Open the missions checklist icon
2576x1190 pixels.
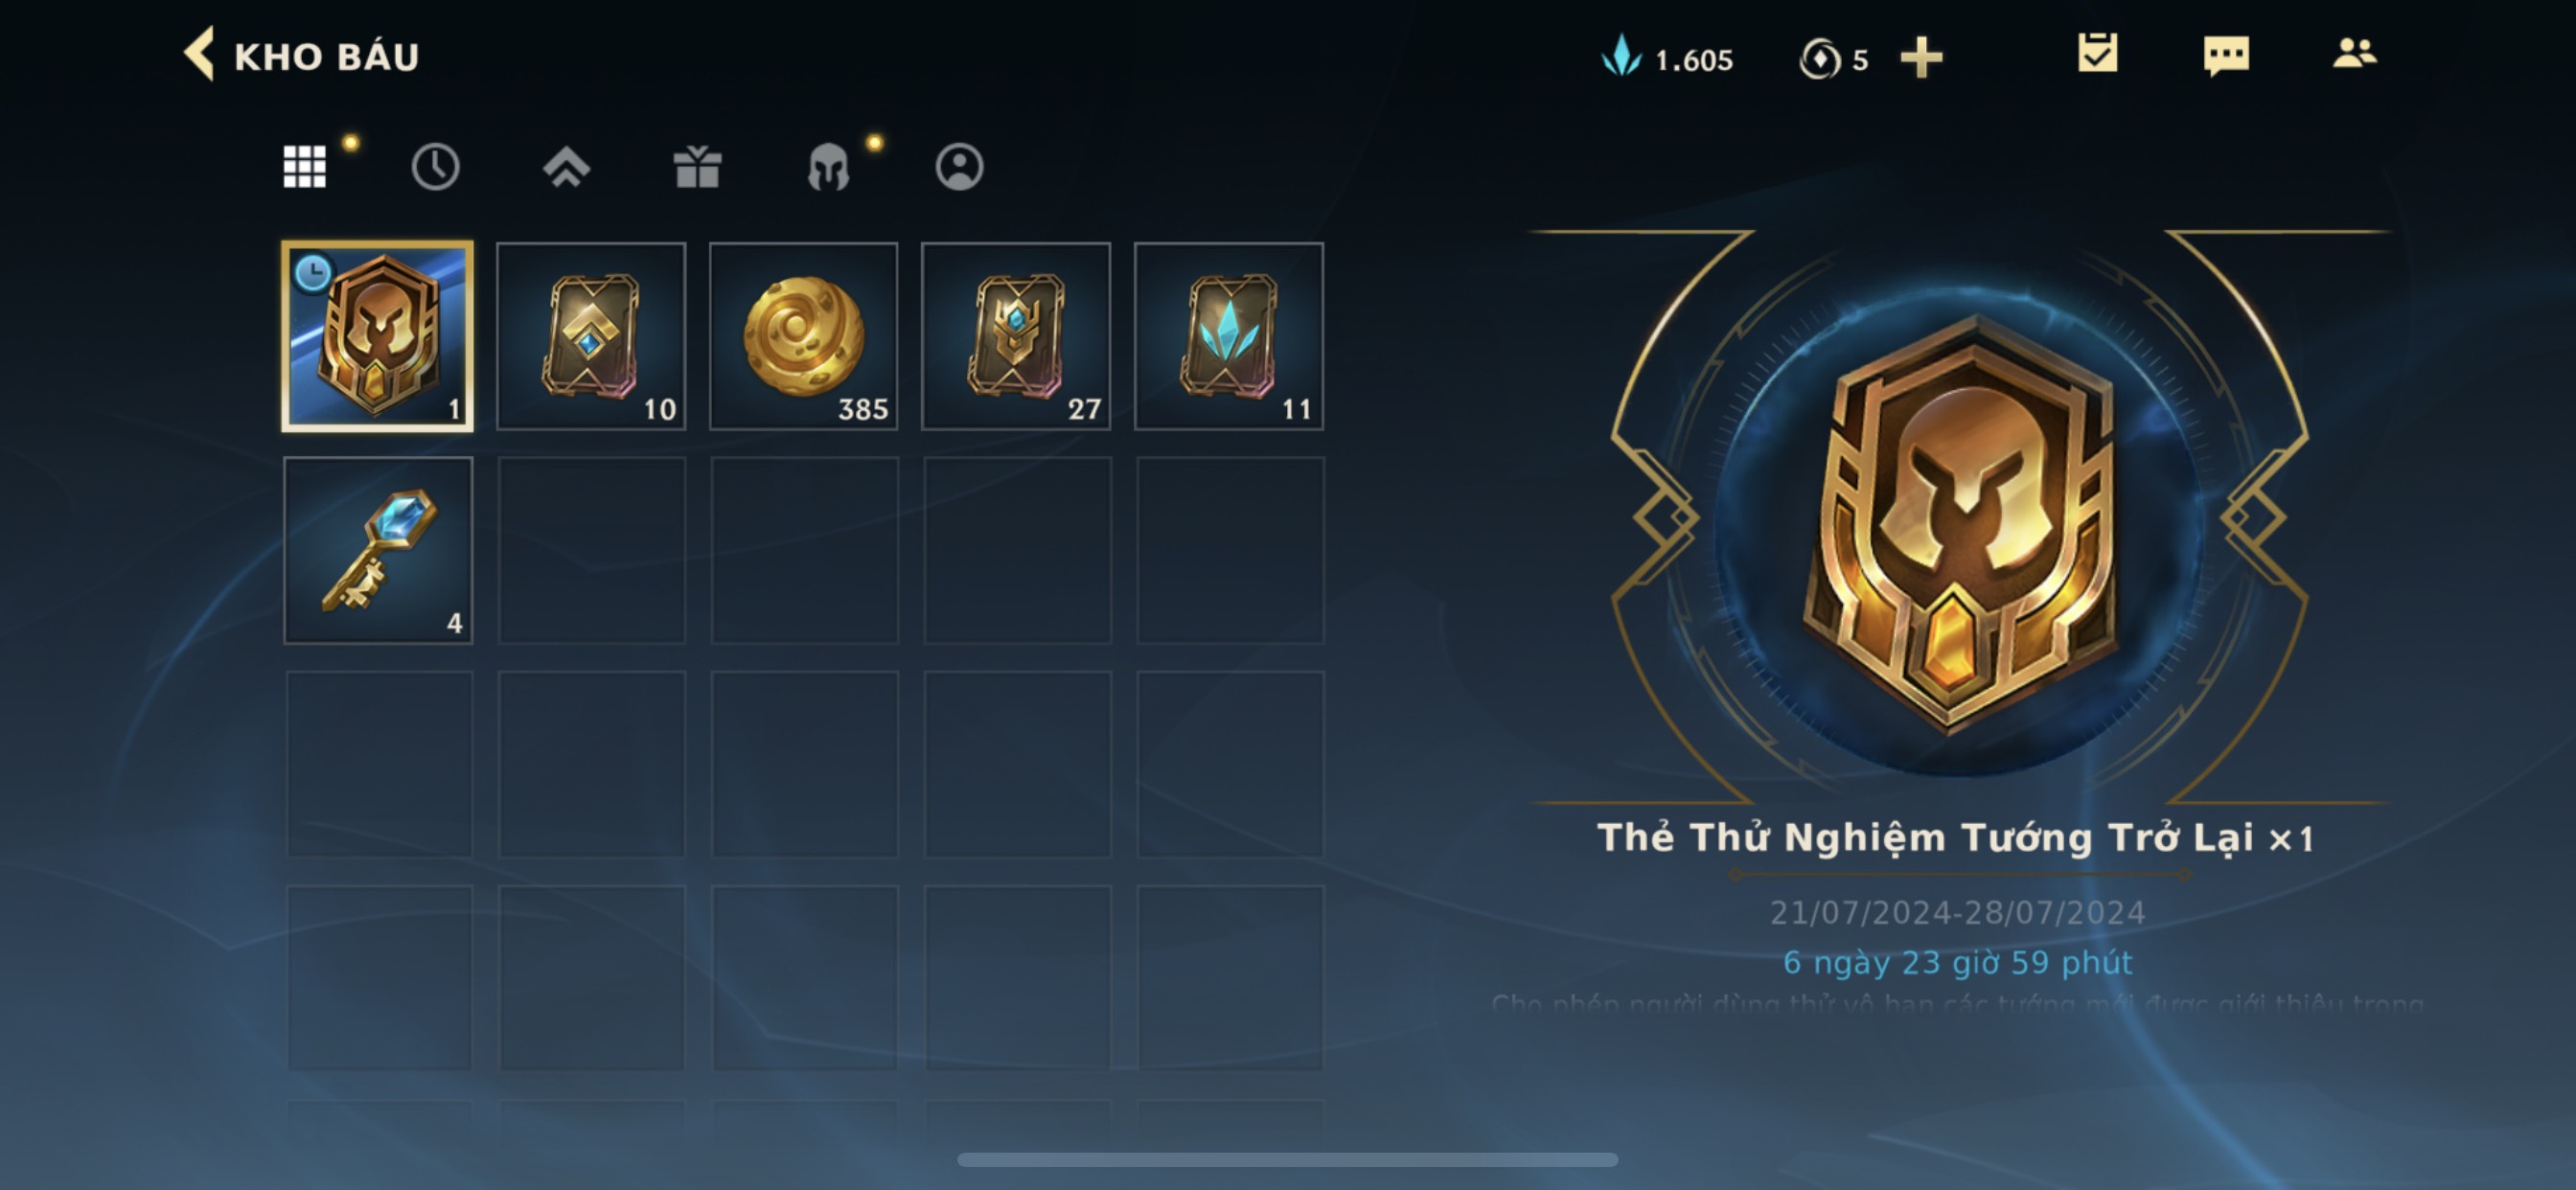point(2097,53)
